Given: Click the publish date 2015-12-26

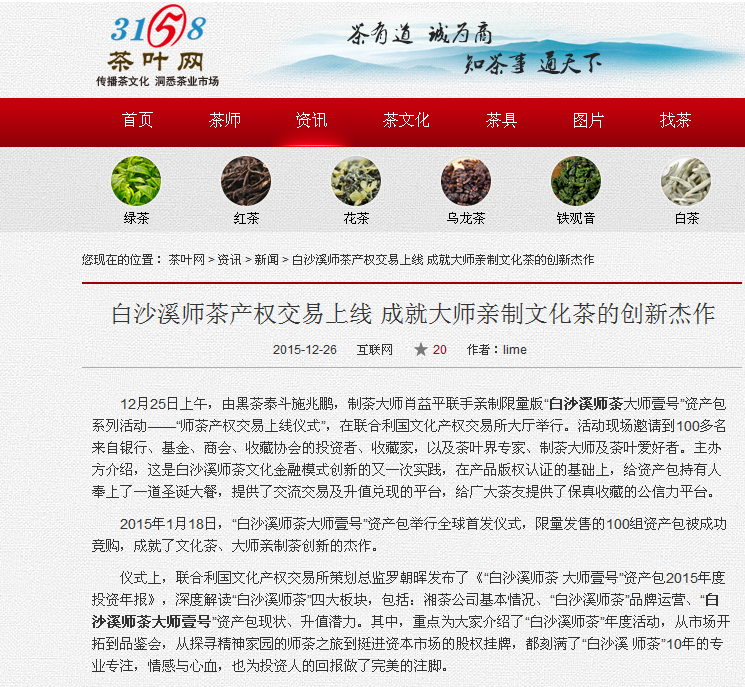Looking at the screenshot, I should [305, 350].
